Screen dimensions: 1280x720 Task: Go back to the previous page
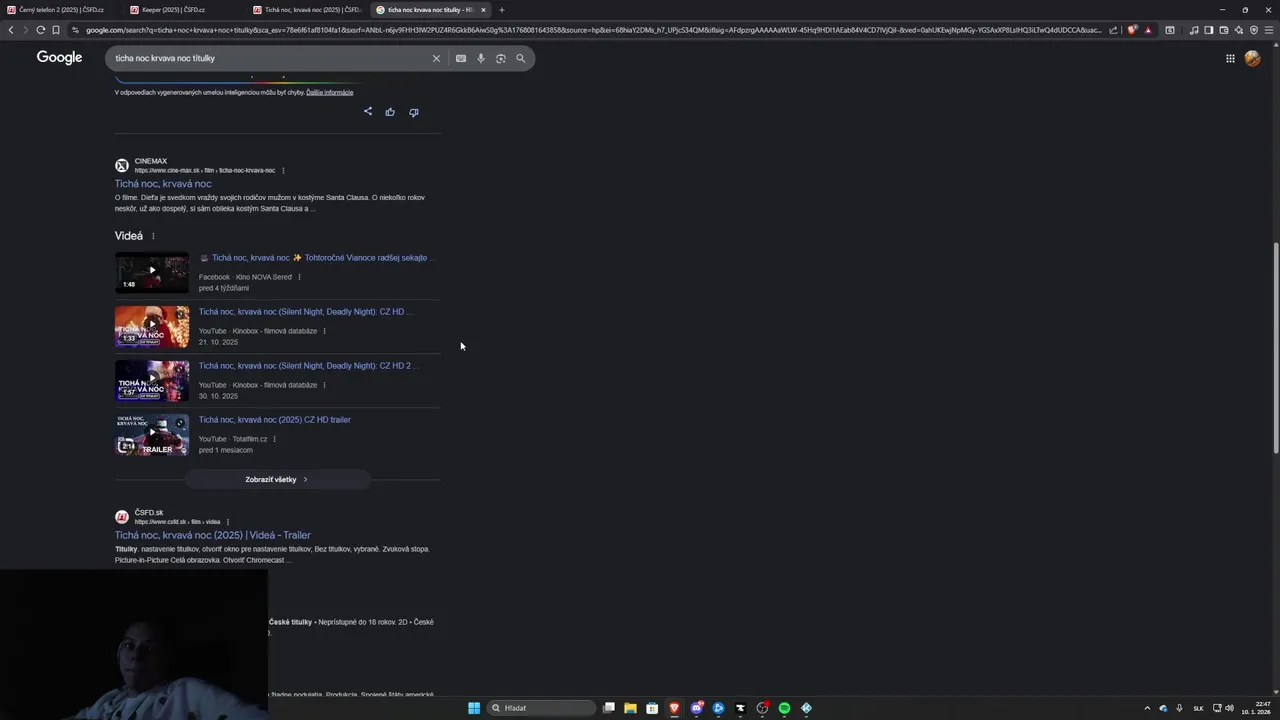click(11, 30)
